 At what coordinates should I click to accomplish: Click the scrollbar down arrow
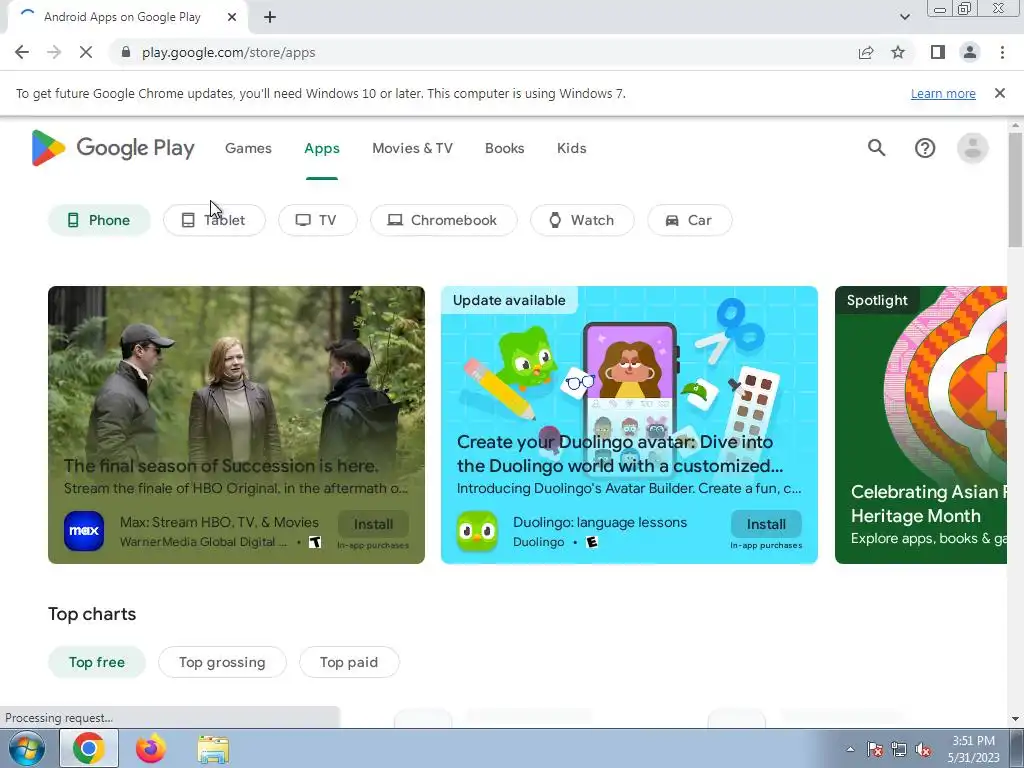pyautogui.click(x=1015, y=719)
